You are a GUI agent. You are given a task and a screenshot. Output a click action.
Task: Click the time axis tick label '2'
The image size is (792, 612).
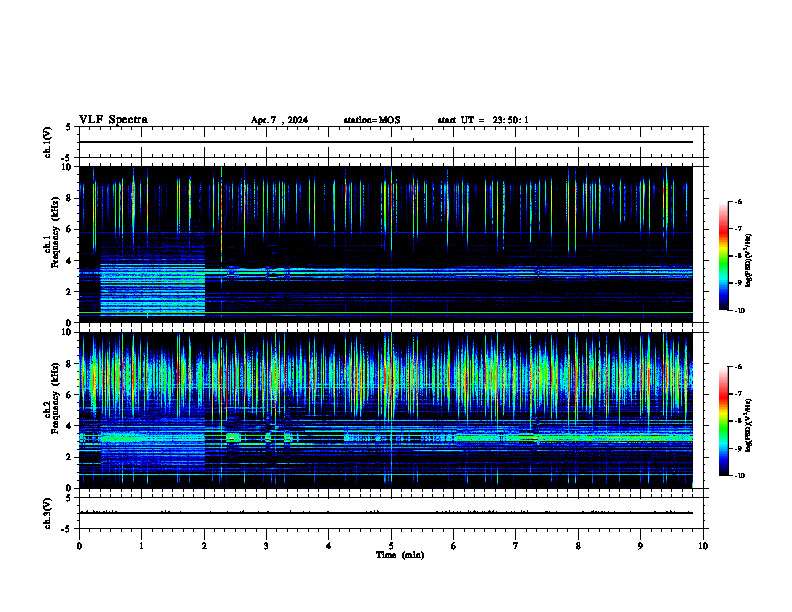[204, 546]
